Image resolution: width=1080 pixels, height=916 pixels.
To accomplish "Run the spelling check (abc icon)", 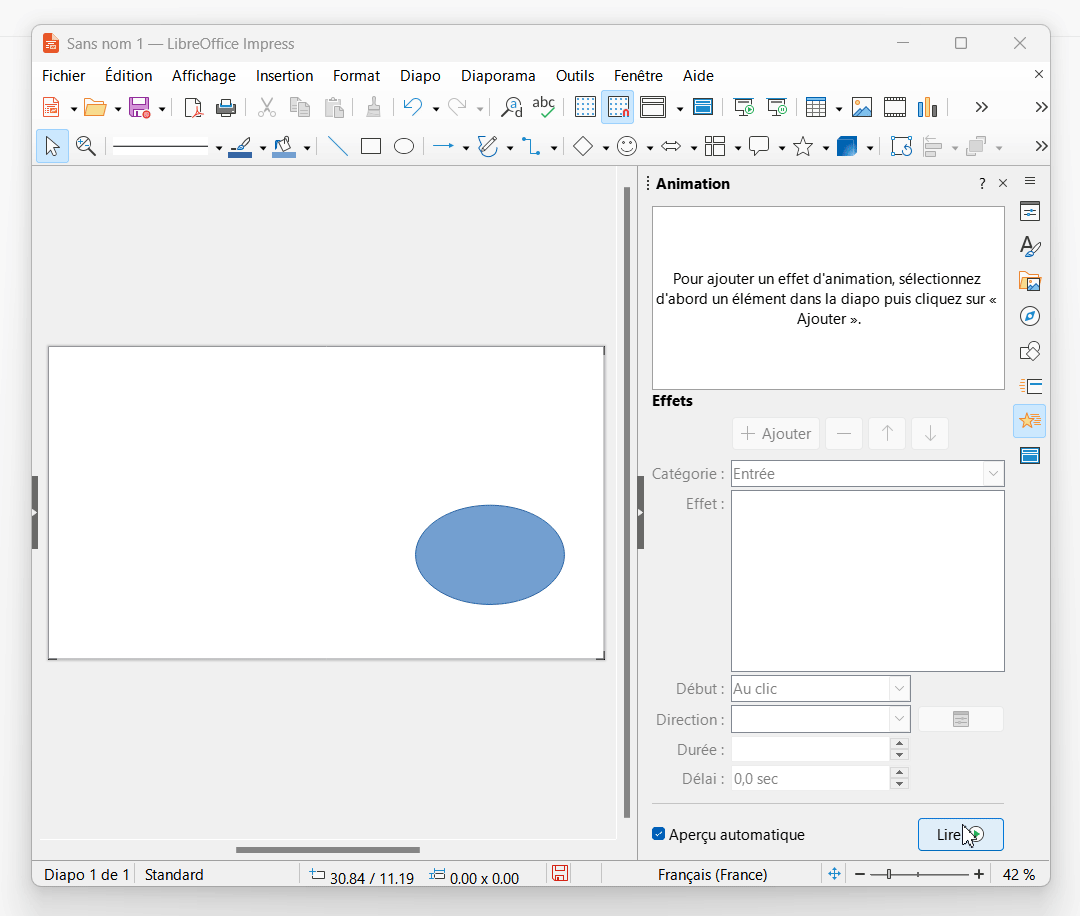I will (x=543, y=107).
